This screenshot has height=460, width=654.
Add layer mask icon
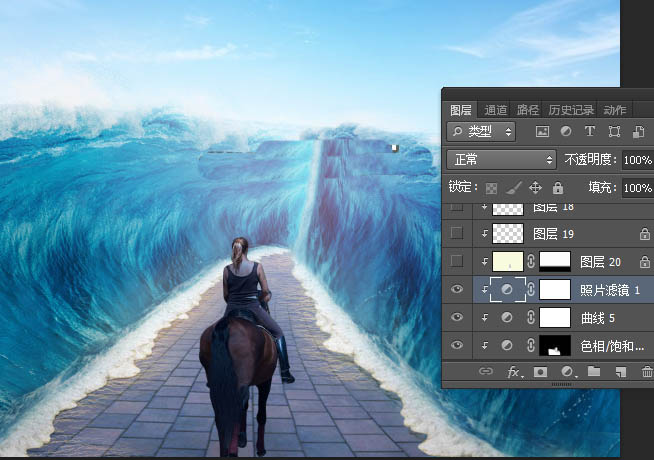[540, 372]
